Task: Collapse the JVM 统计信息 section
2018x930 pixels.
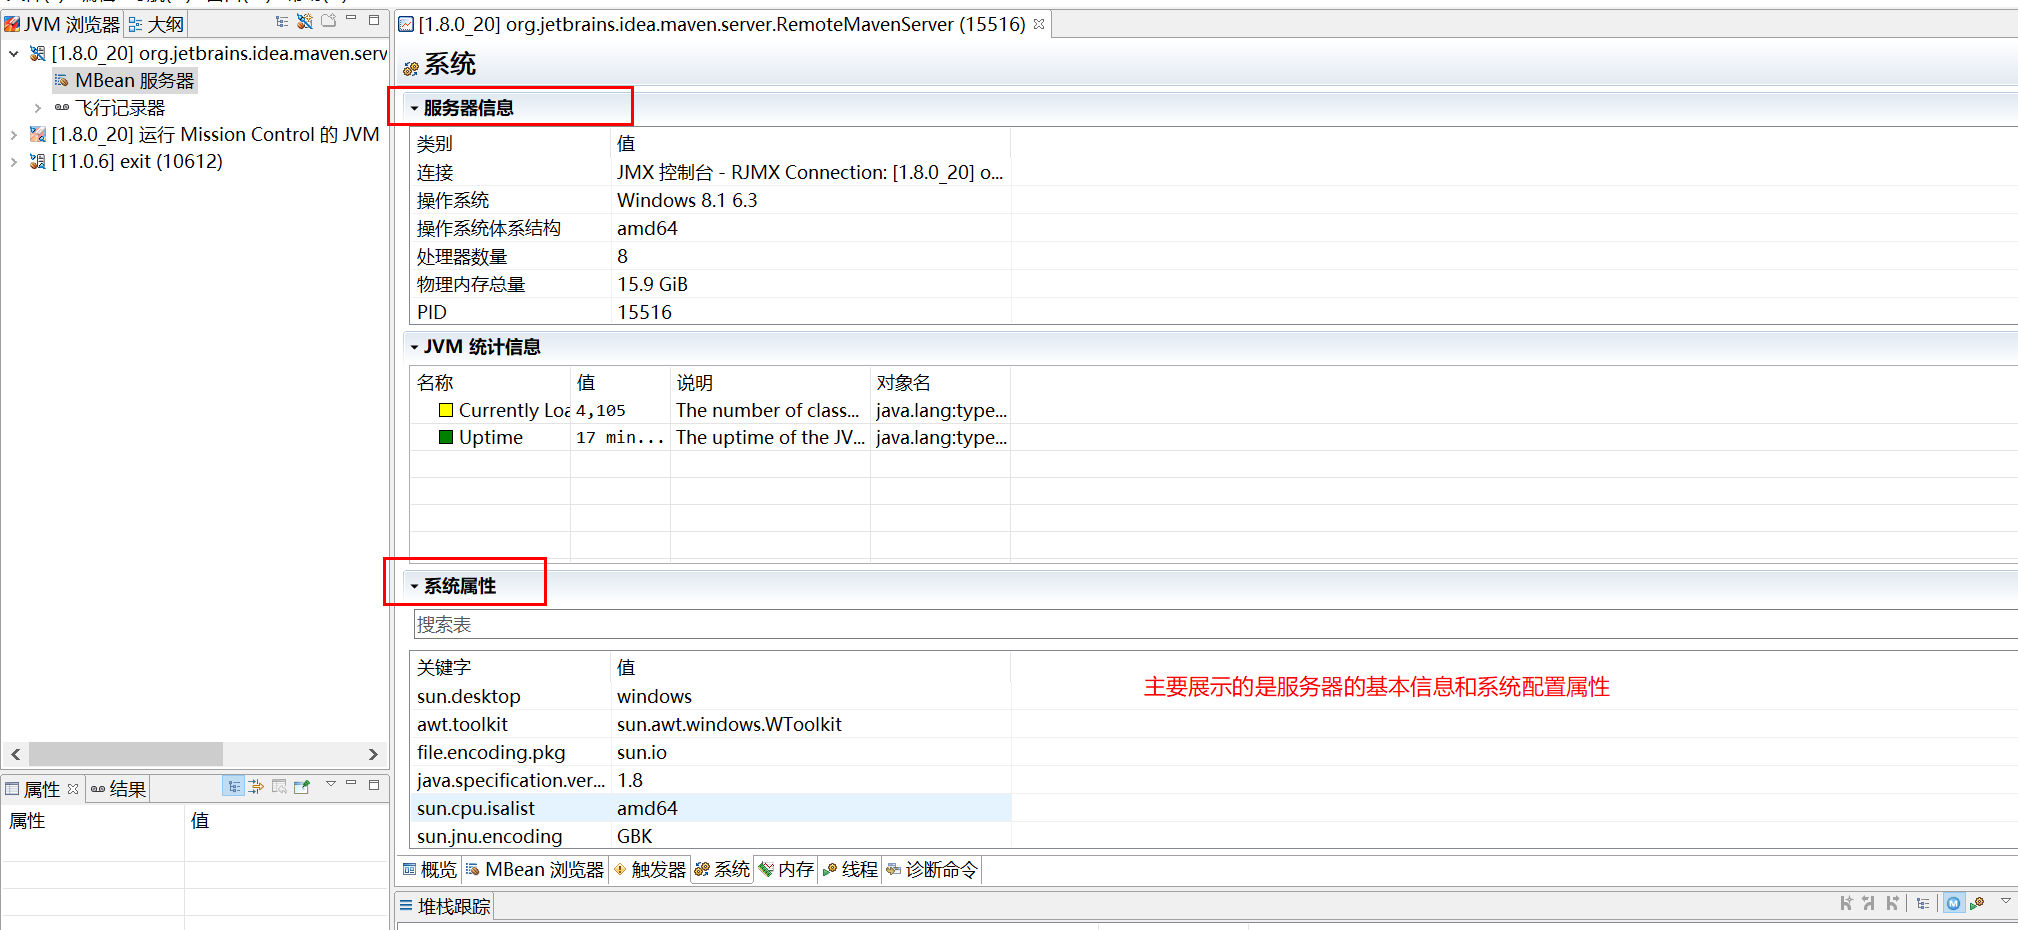Action: [x=414, y=347]
